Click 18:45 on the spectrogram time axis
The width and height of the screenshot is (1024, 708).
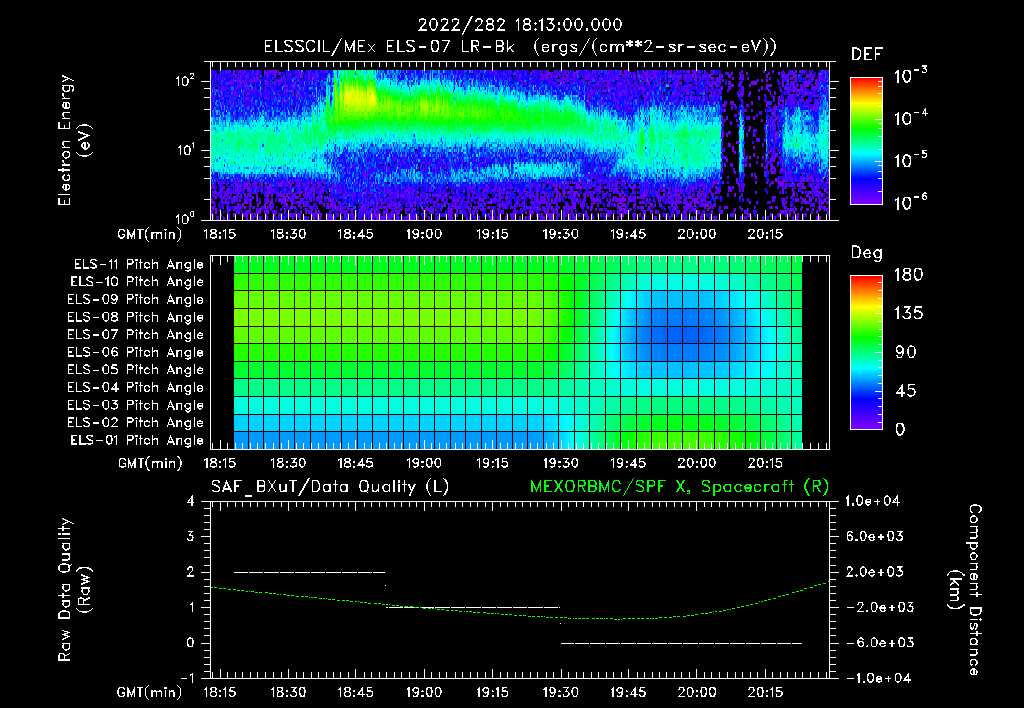(355, 234)
